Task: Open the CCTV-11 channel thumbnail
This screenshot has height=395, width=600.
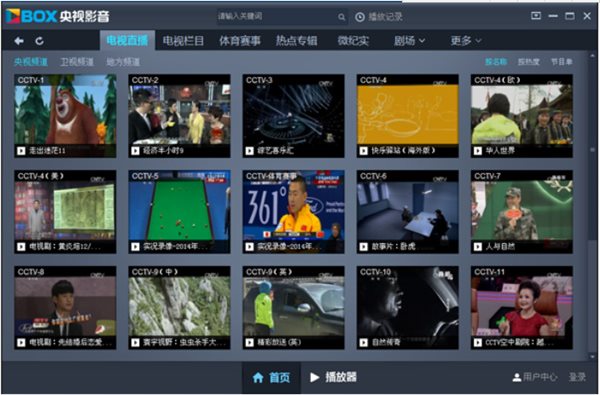Action: (522, 308)
